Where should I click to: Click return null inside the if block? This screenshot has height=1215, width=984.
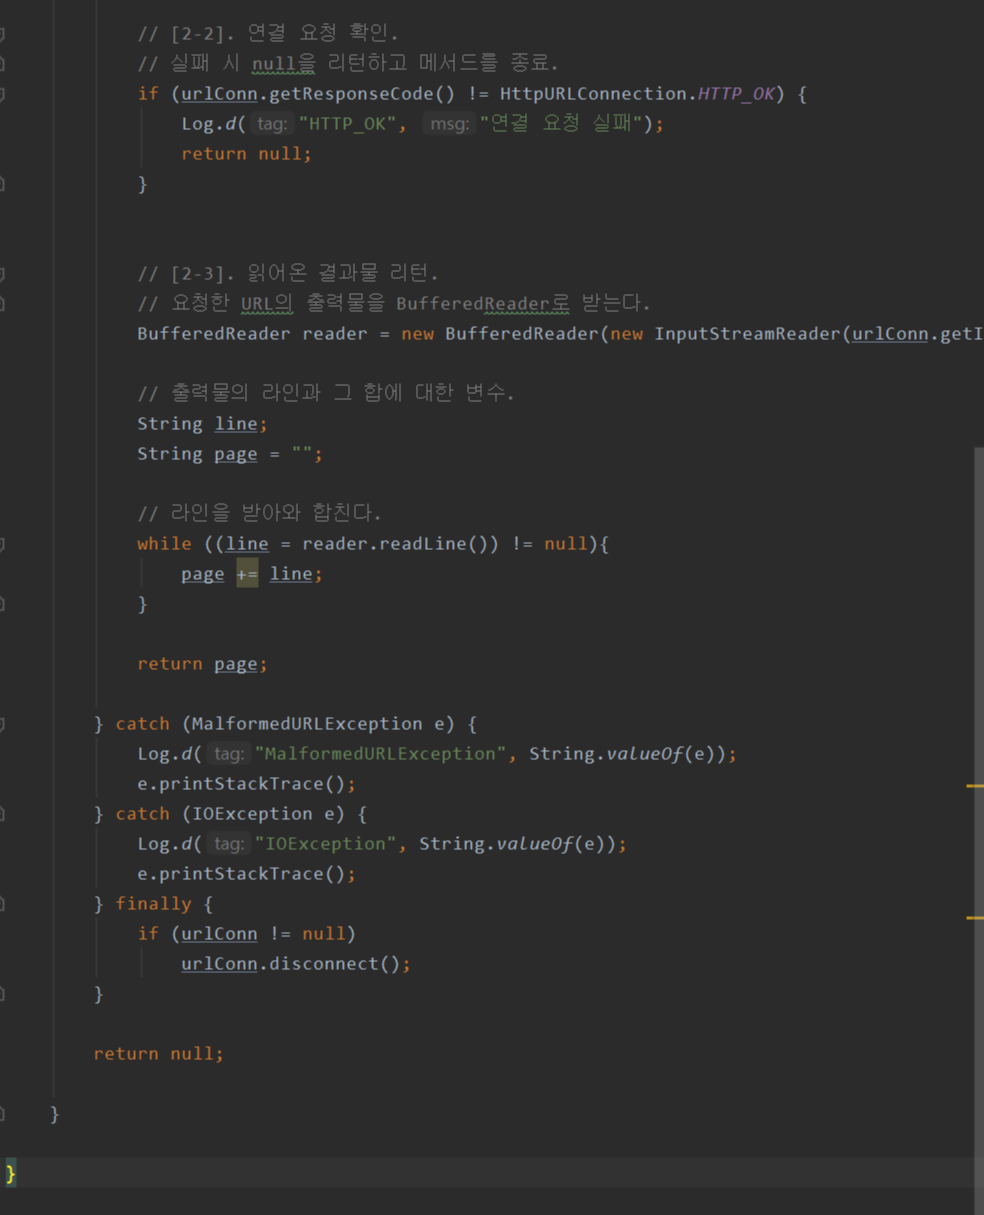pos(246,154)
